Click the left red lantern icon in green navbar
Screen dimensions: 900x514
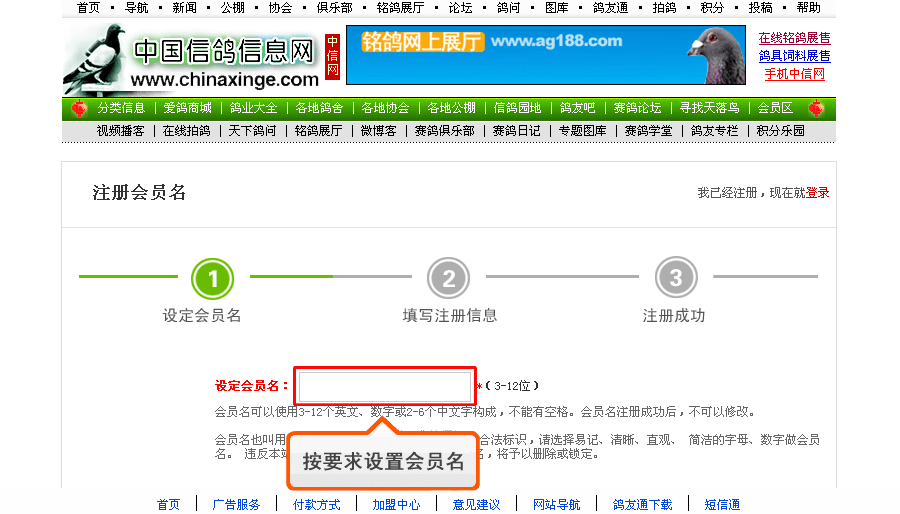tap(79, 108)
